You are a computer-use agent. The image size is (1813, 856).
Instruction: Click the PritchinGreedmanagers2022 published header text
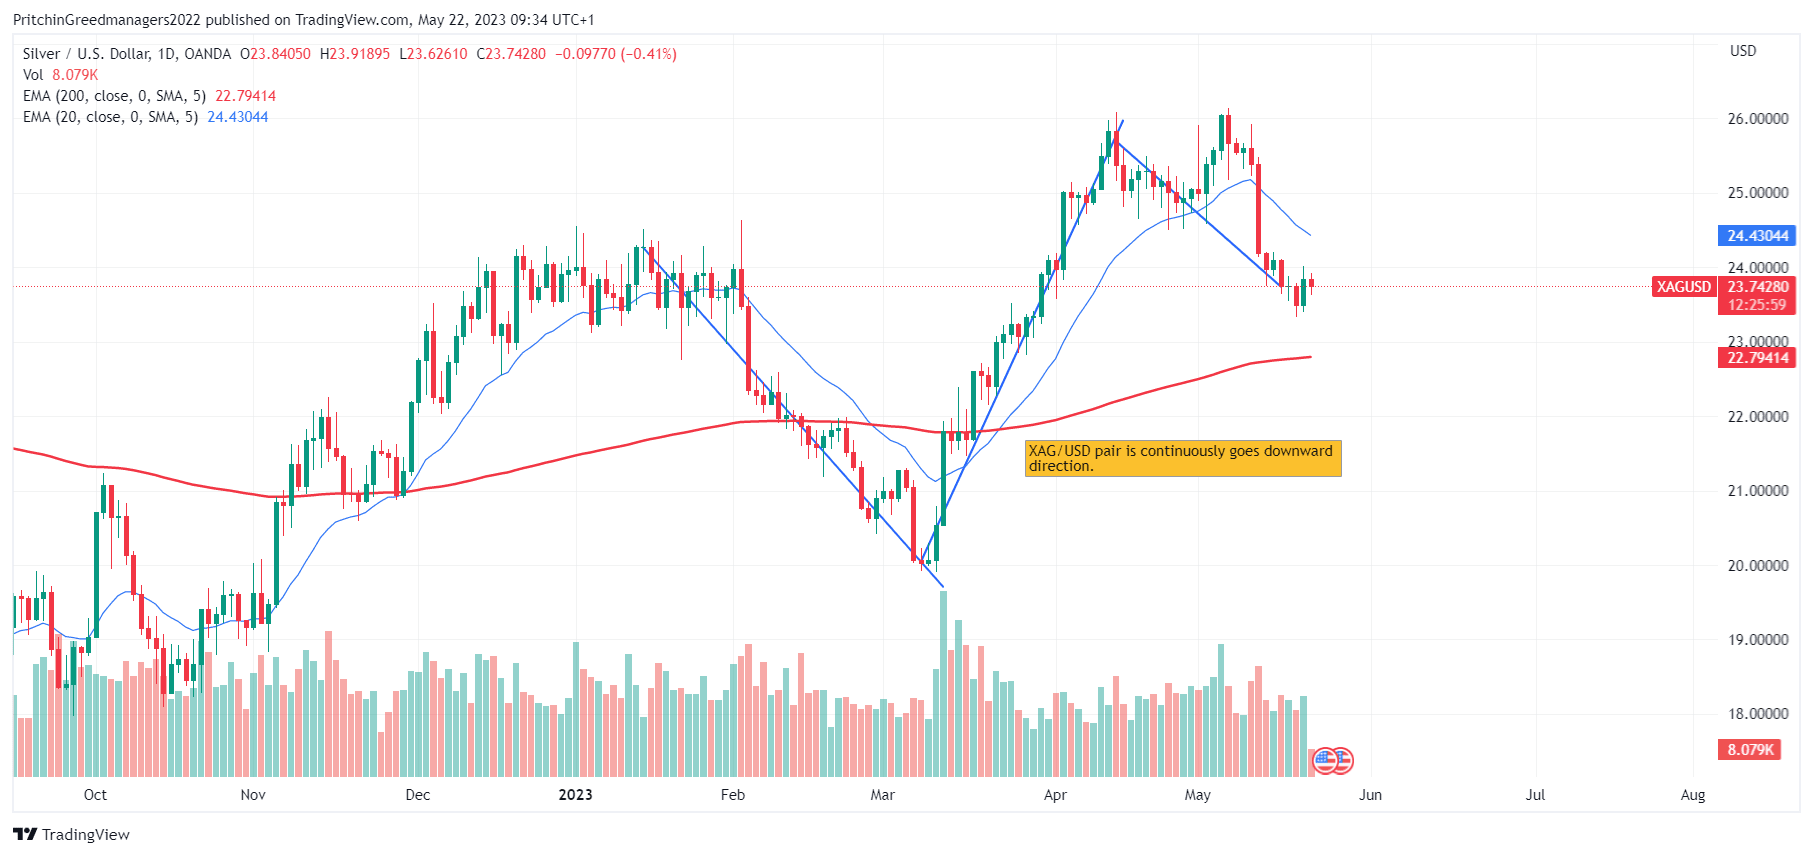tap(304, 20)
